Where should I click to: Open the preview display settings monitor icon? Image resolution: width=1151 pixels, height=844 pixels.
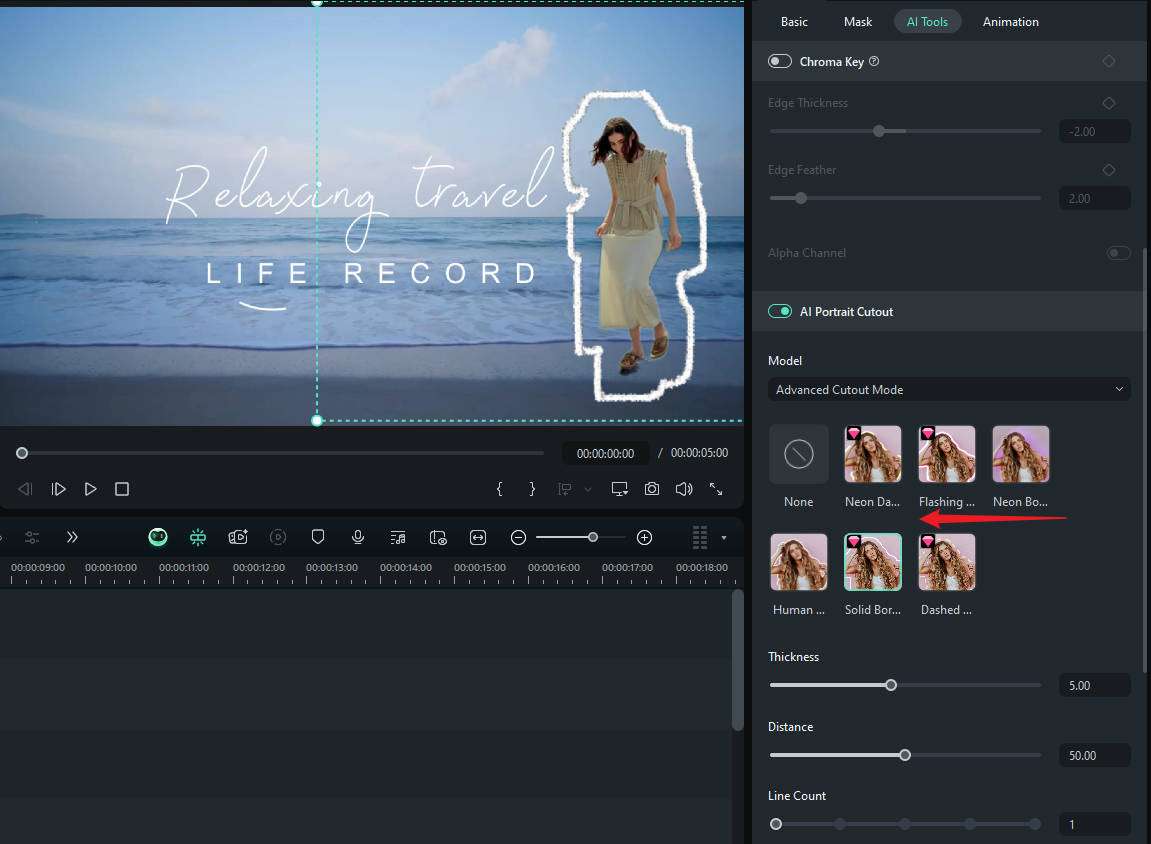(x=620, y=489)
